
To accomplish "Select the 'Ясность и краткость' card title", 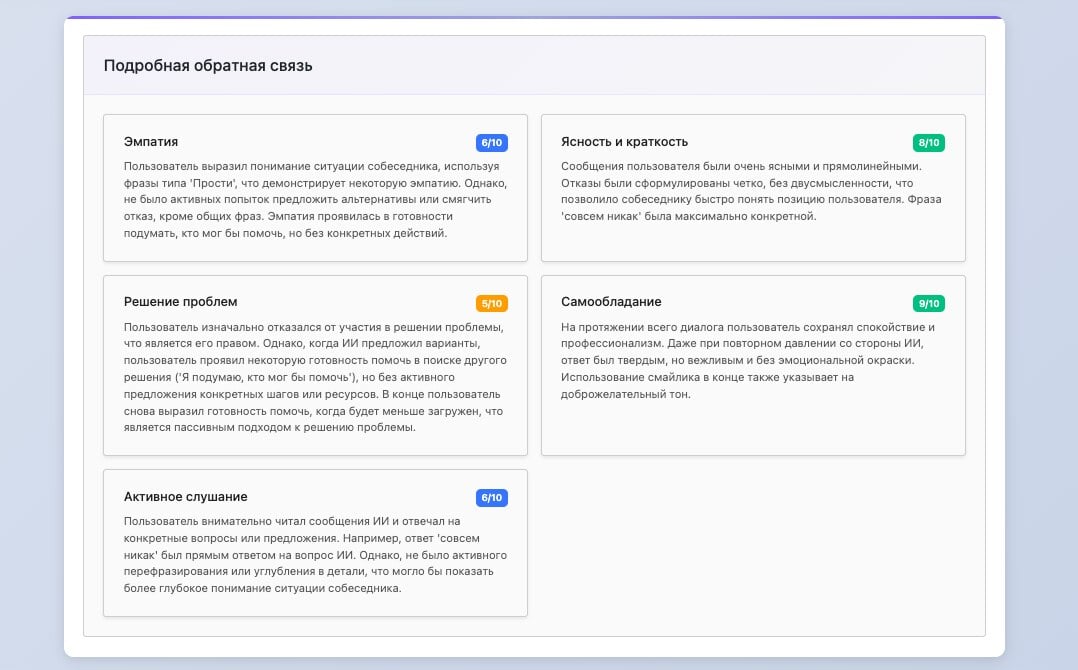I will tap(624, 142).
